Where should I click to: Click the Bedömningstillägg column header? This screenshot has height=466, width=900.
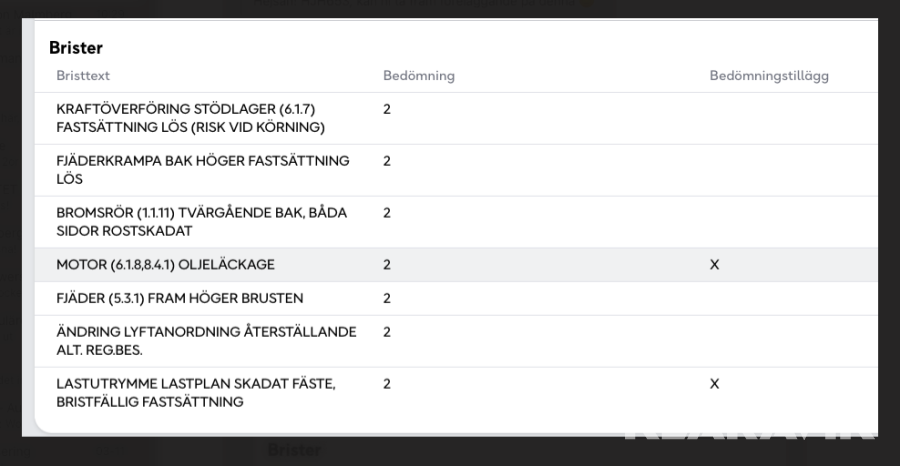click(768, 76)
